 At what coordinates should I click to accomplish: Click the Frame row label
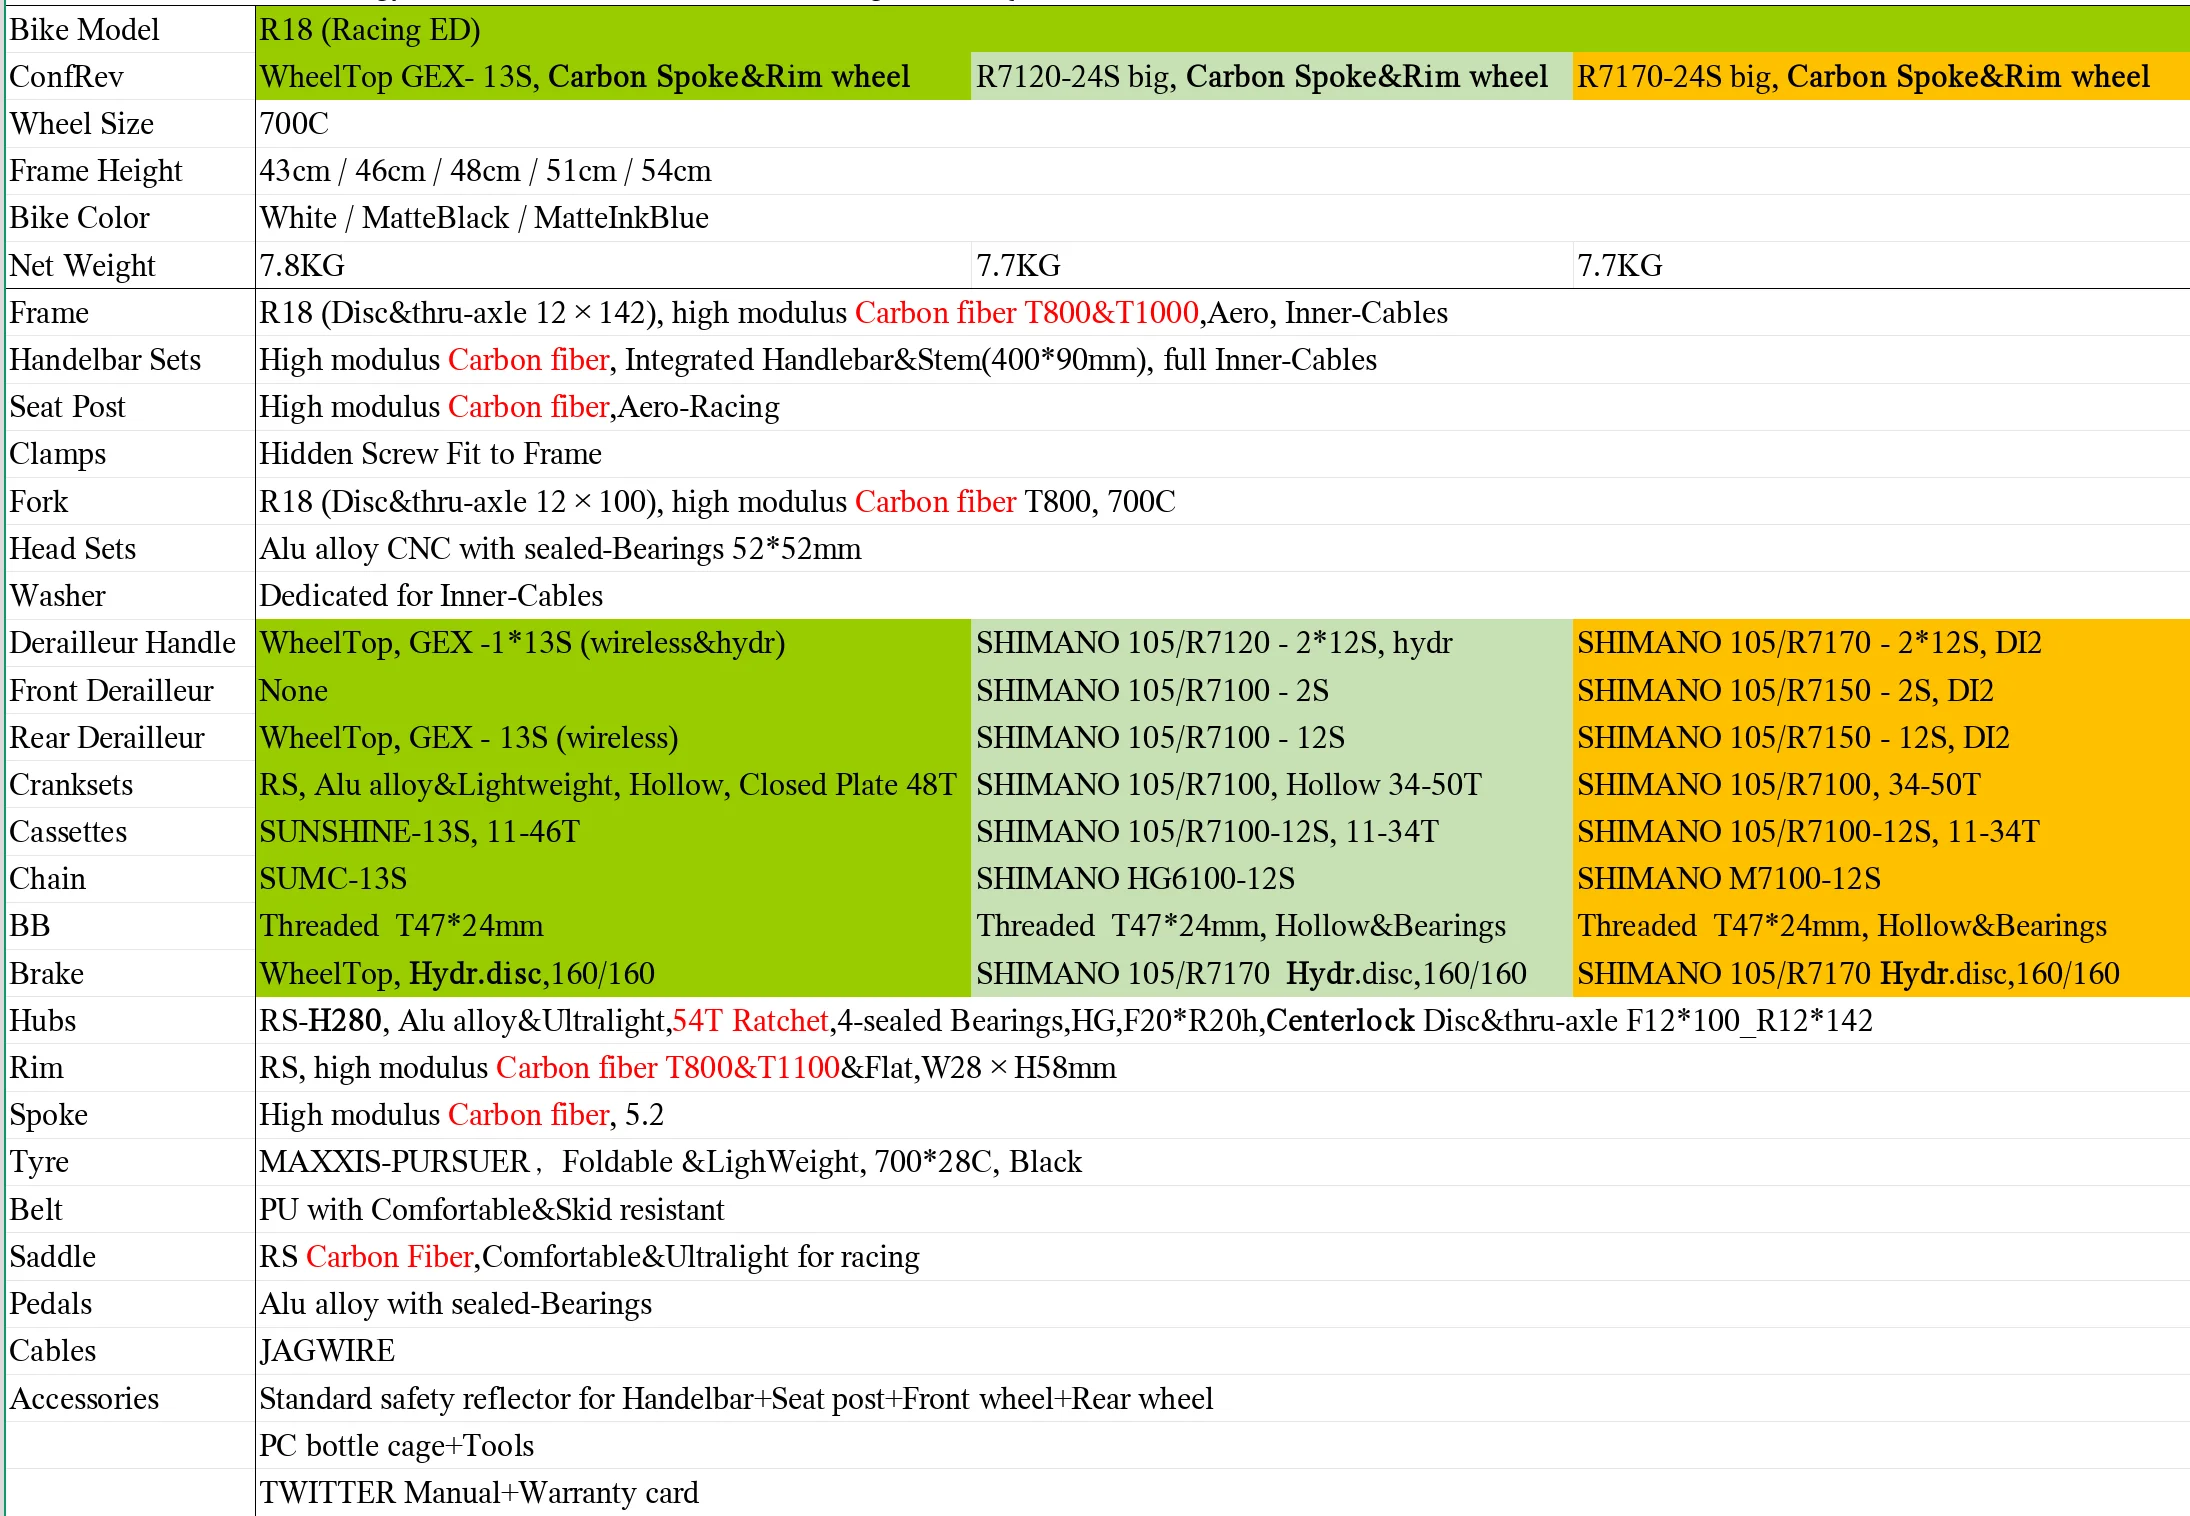pos(50,313)
